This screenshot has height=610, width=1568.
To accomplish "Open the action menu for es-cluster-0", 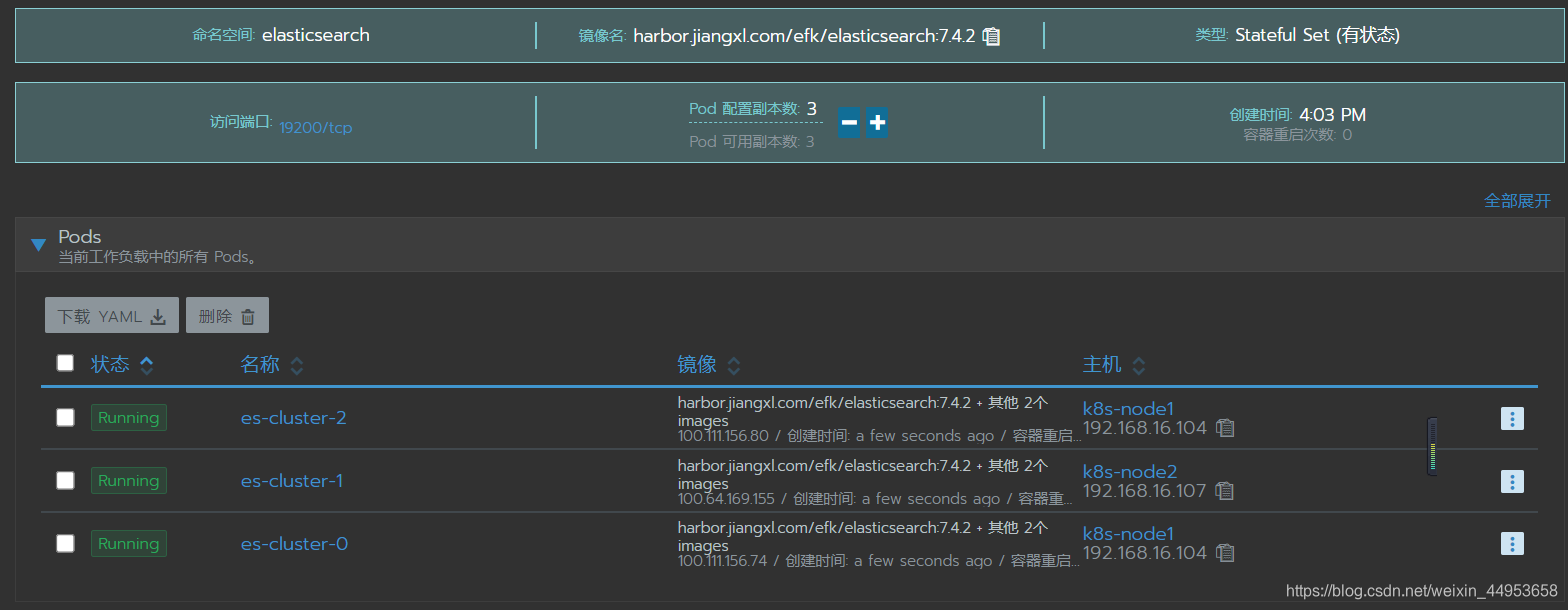I will click(1512, 544).
